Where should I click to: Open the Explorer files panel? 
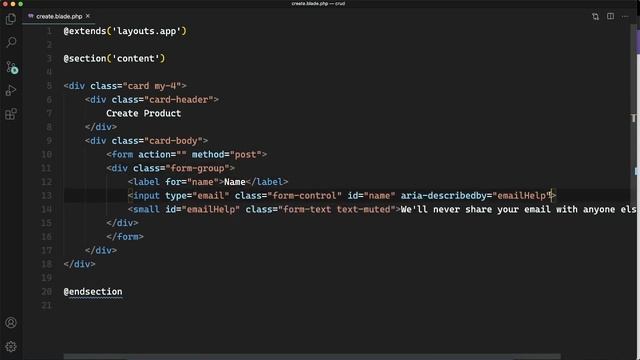11,19
